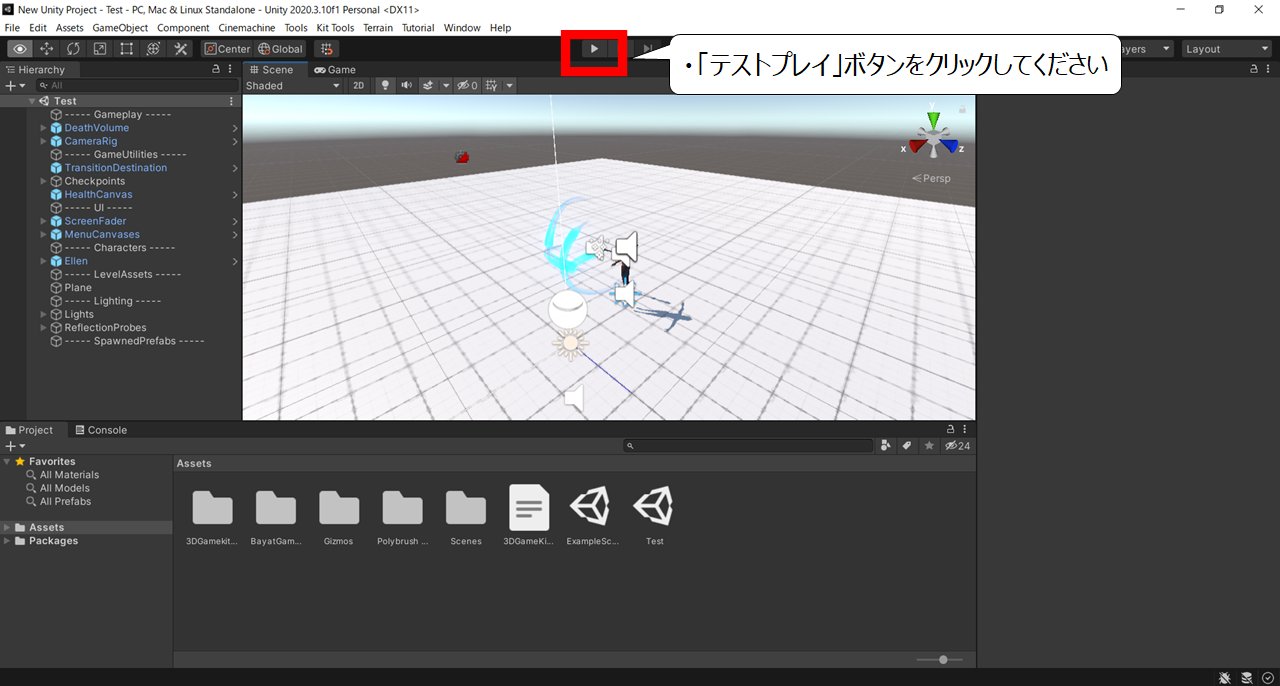Image resolution: width=1280 pixels, height=686 pixels.
Task: Click search-by-label tag icon in Project panel
Action: click(907, 446)
